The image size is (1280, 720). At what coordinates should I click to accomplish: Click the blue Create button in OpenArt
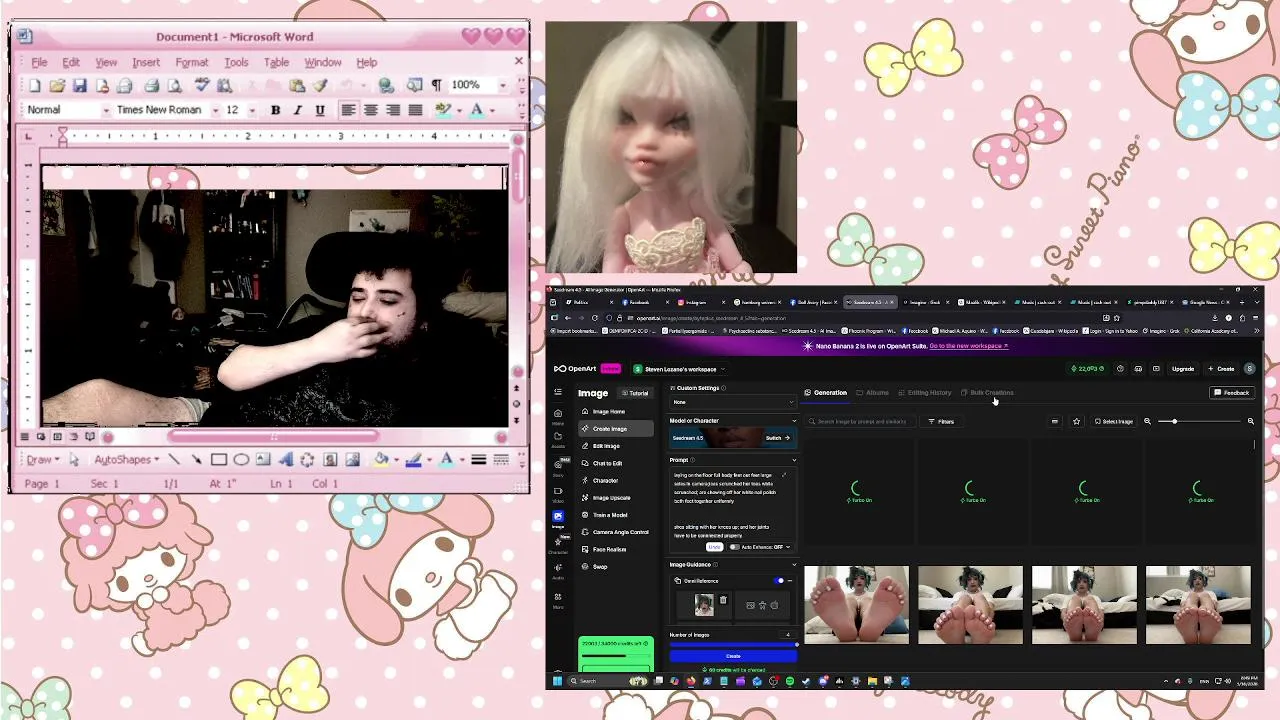click(733, 656)
